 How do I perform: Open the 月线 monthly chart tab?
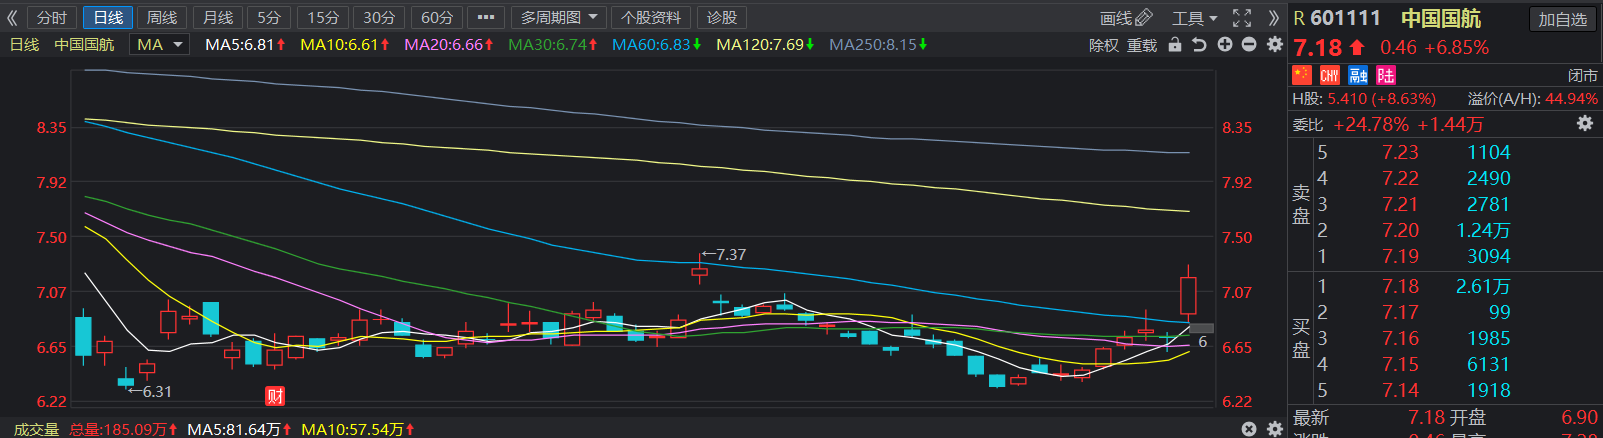(217, 18)
